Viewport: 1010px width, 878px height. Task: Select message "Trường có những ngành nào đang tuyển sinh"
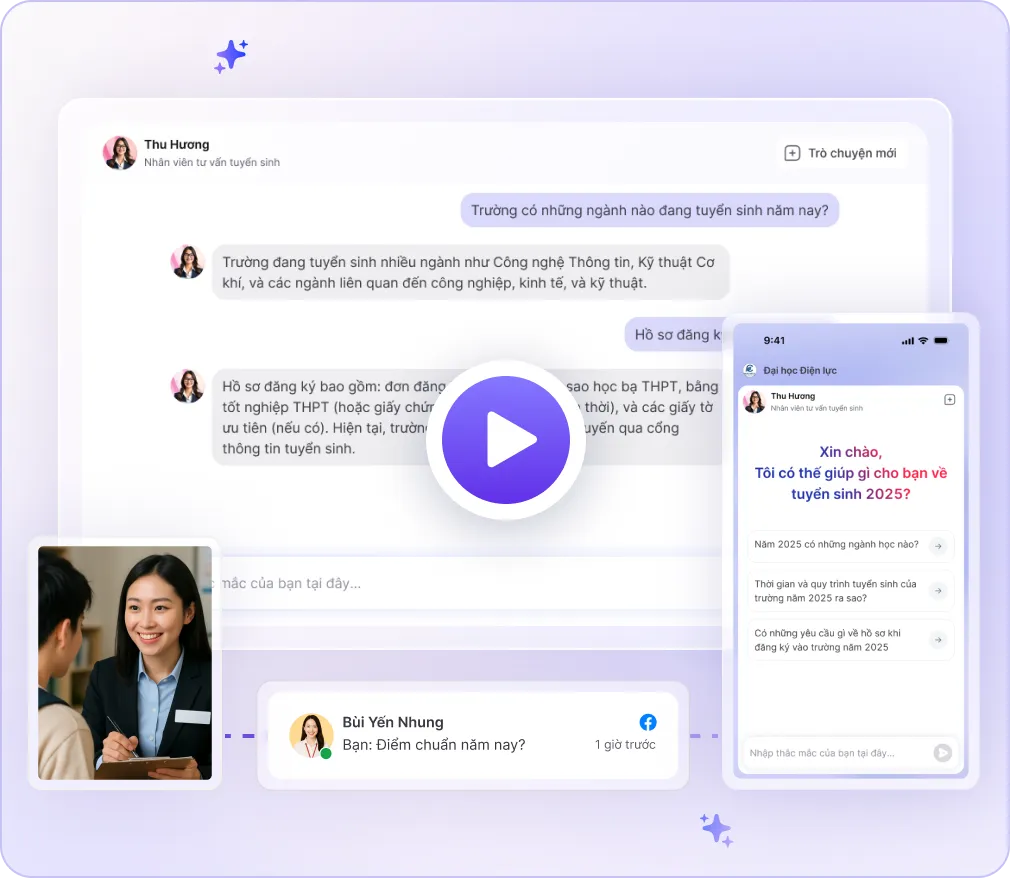[650, 211]
